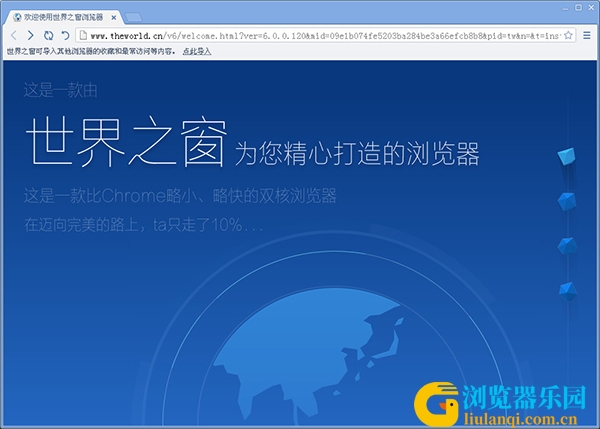Click the tab's globe favicon
600x429 pixels.
[17, 17]
